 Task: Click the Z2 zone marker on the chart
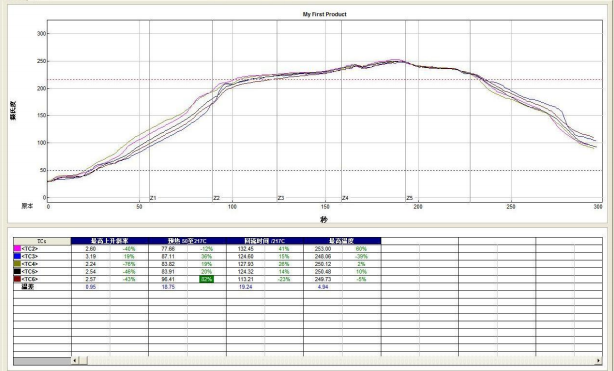[x=217, y=198]
